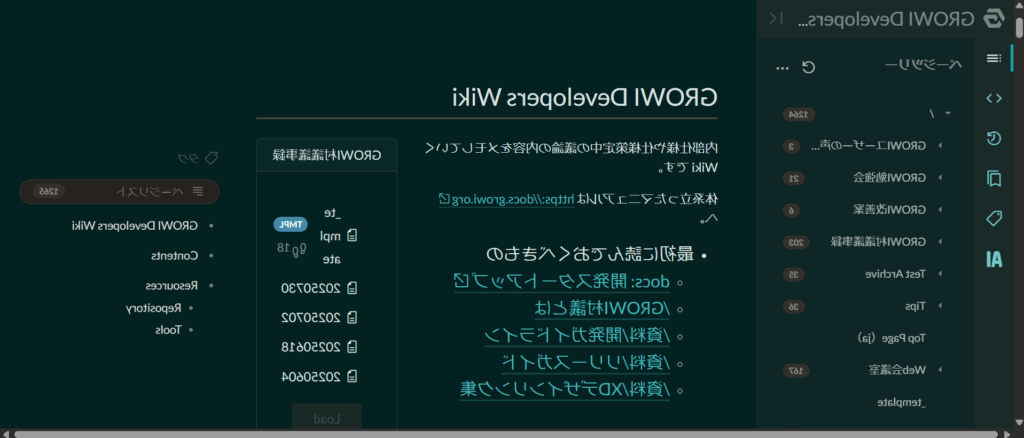This screenshot has height=438, width=1024.
Task: Select _template in the page tree
Action: 901,402
